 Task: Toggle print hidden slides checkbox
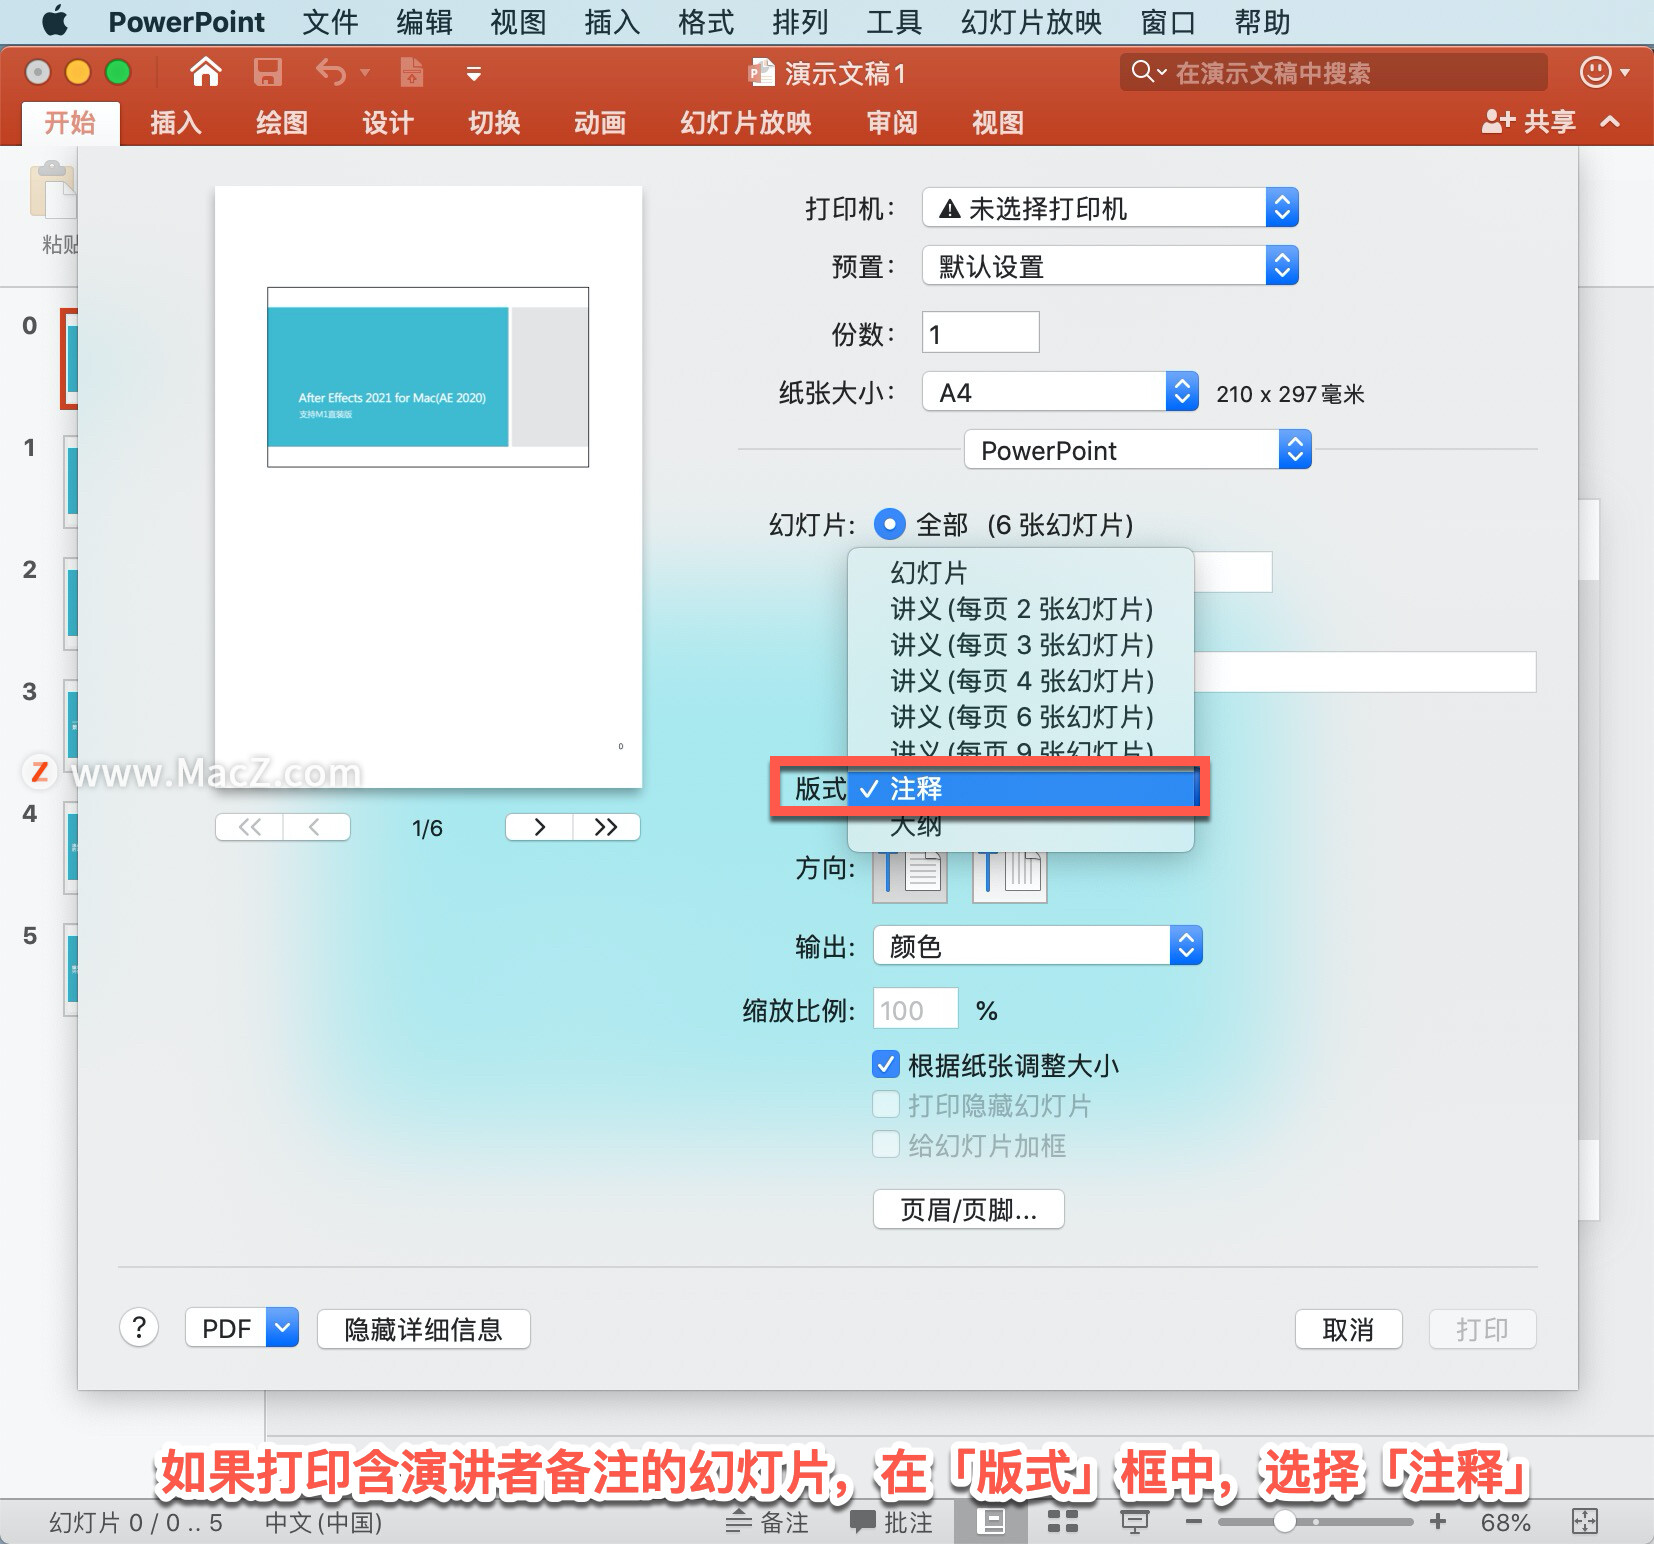885,1104
